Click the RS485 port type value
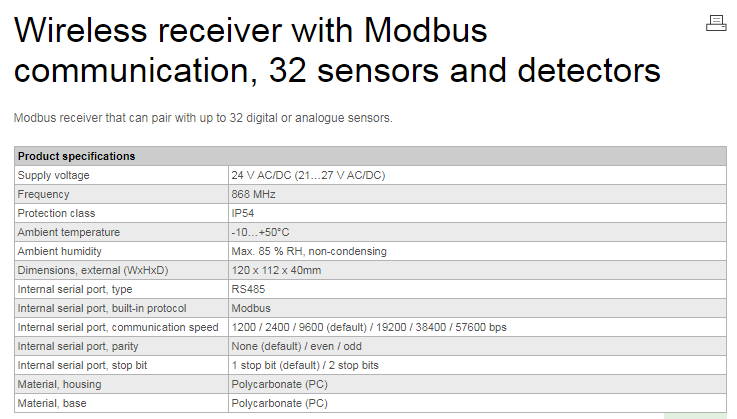Screen dimensions: 737x419 point(248,289)
